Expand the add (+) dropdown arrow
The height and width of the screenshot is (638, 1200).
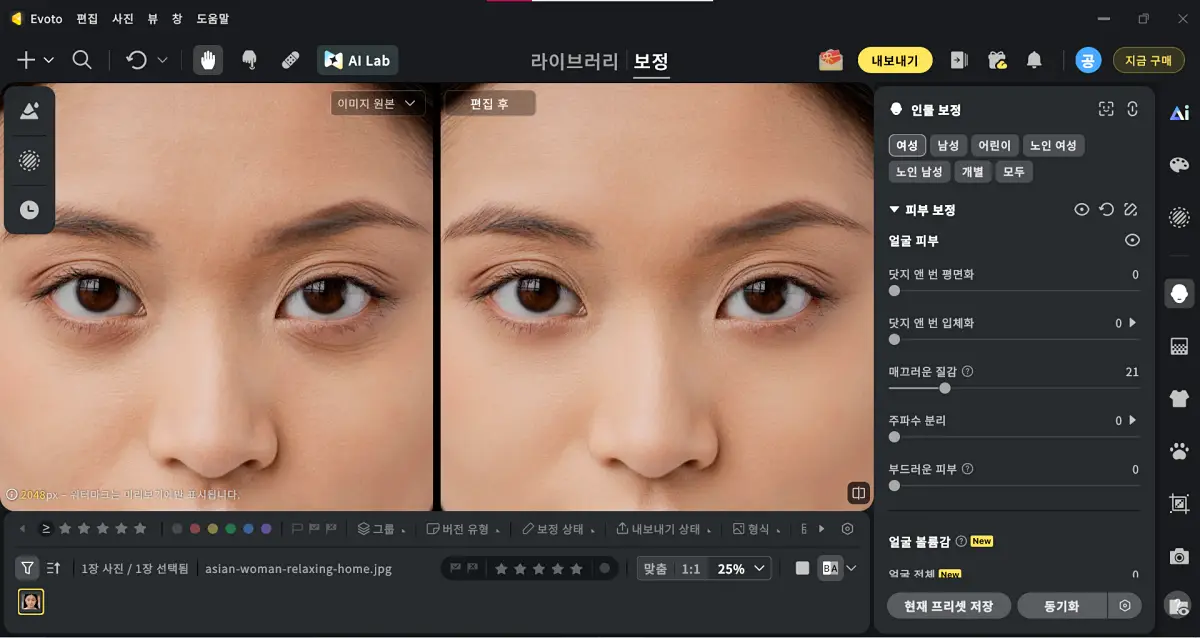[x=49, y=60]
